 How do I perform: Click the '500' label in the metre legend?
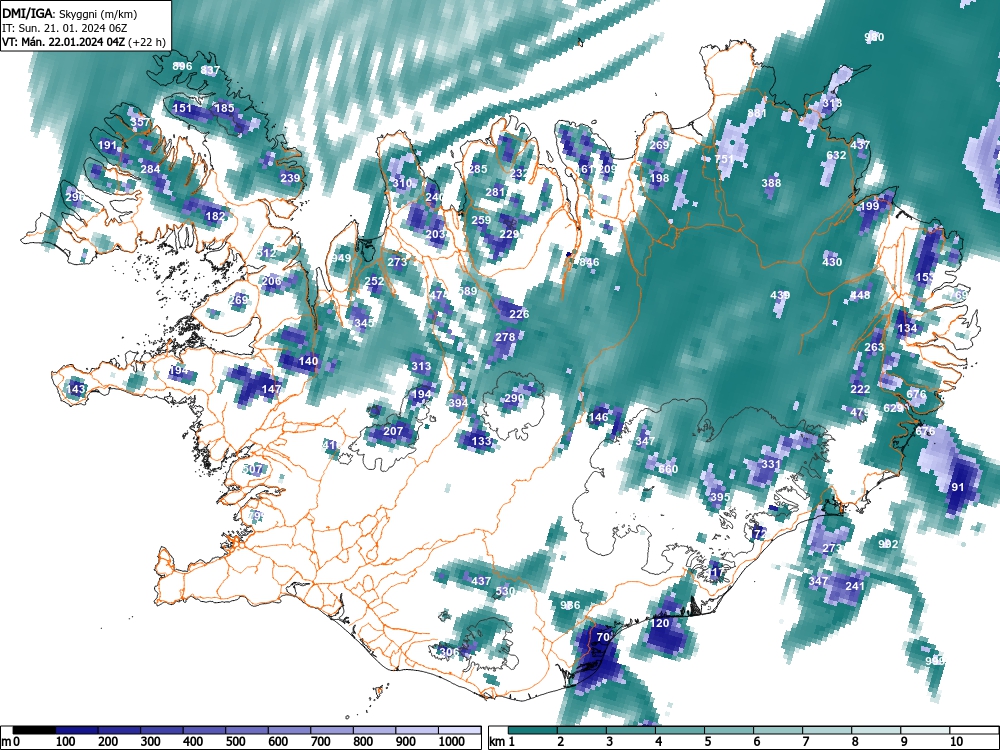pos(235,742)
